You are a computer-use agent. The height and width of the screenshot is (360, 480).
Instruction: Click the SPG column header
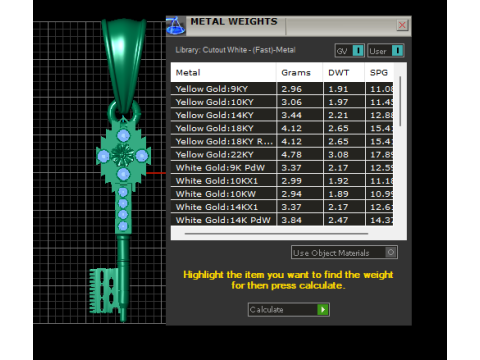click(x=379, y=72)
